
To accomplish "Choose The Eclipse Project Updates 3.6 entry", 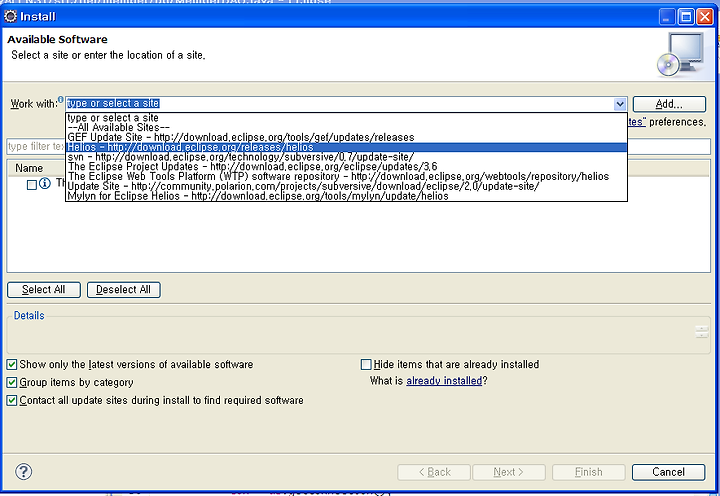I will [x=346, y=166].
